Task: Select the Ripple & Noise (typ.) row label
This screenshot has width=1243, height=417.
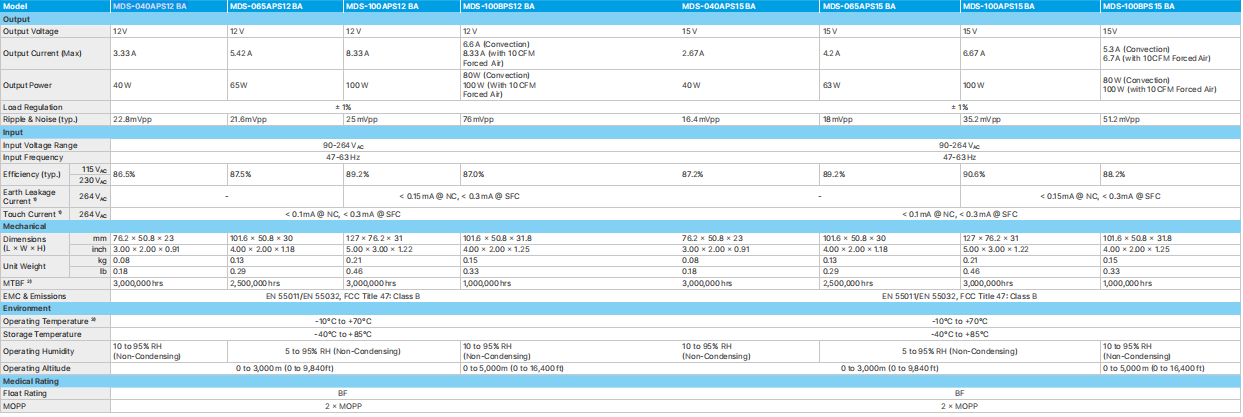Action: click(x=41, y=119)
